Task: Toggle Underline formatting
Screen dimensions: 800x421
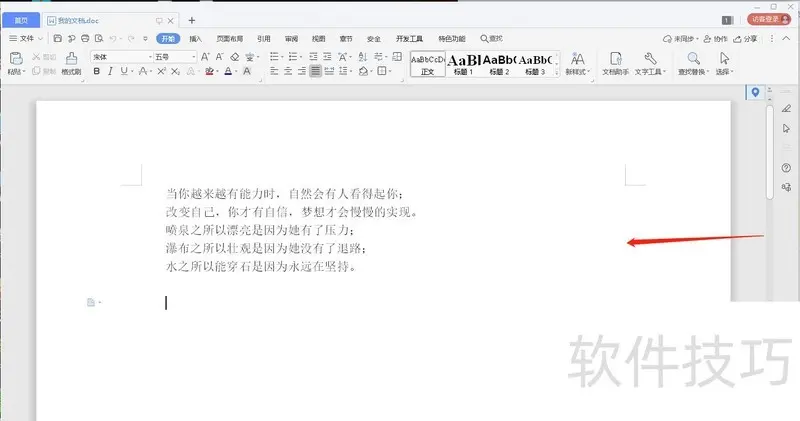Action: click(124, 71)
